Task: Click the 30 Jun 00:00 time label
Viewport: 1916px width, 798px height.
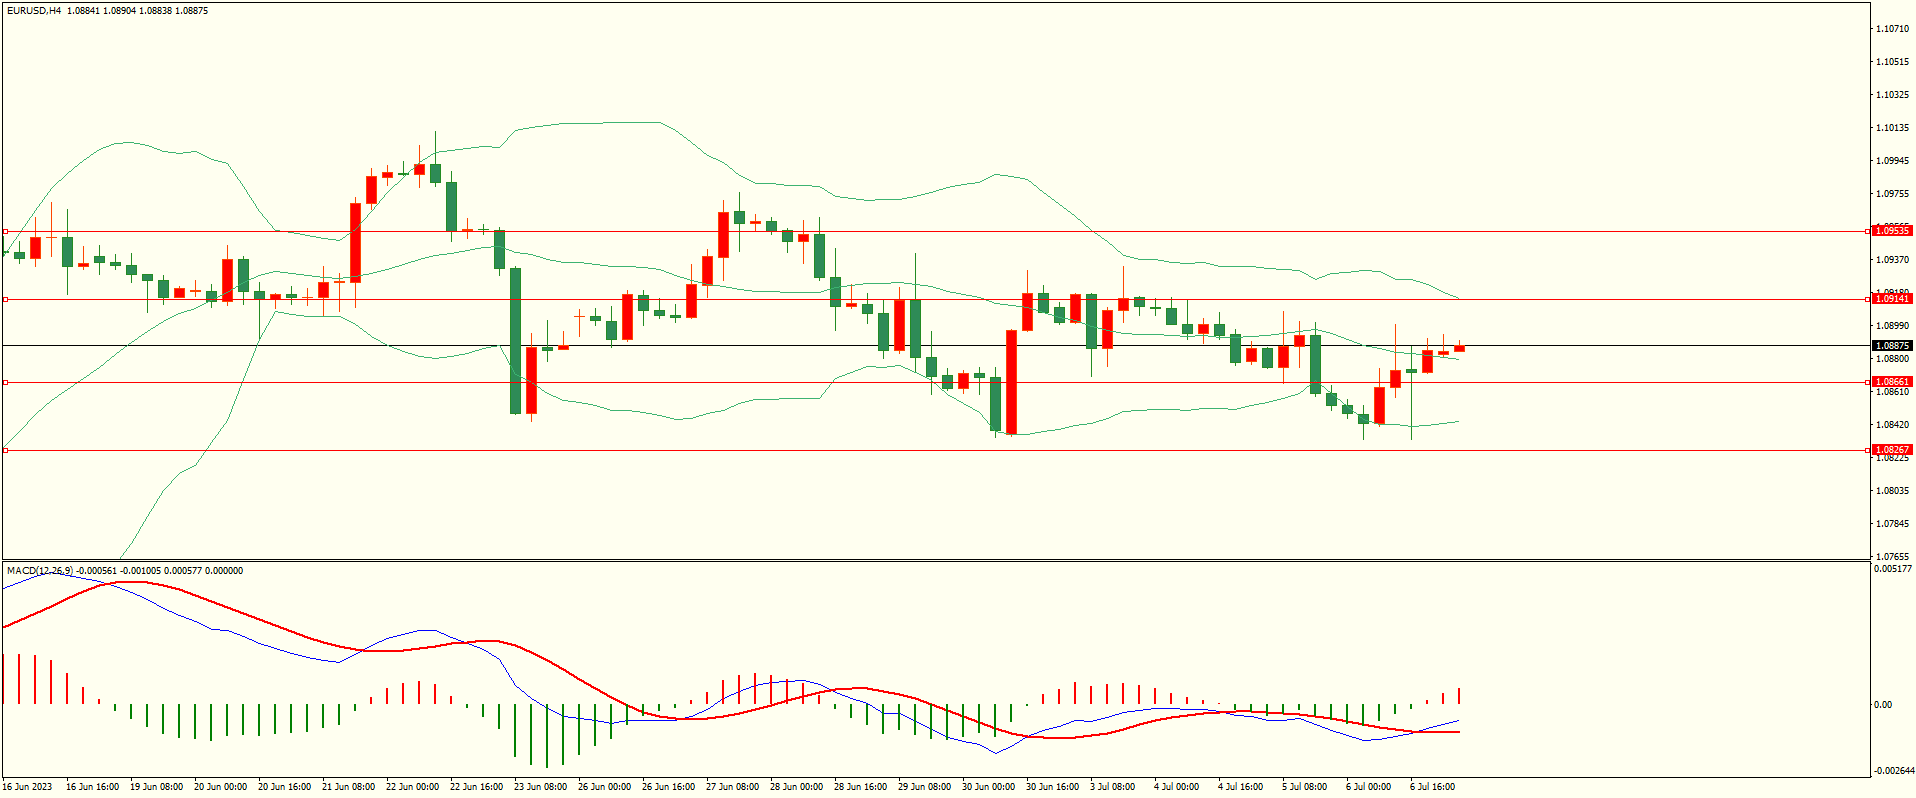Action: pyautogui.click(x=988, y=787)
